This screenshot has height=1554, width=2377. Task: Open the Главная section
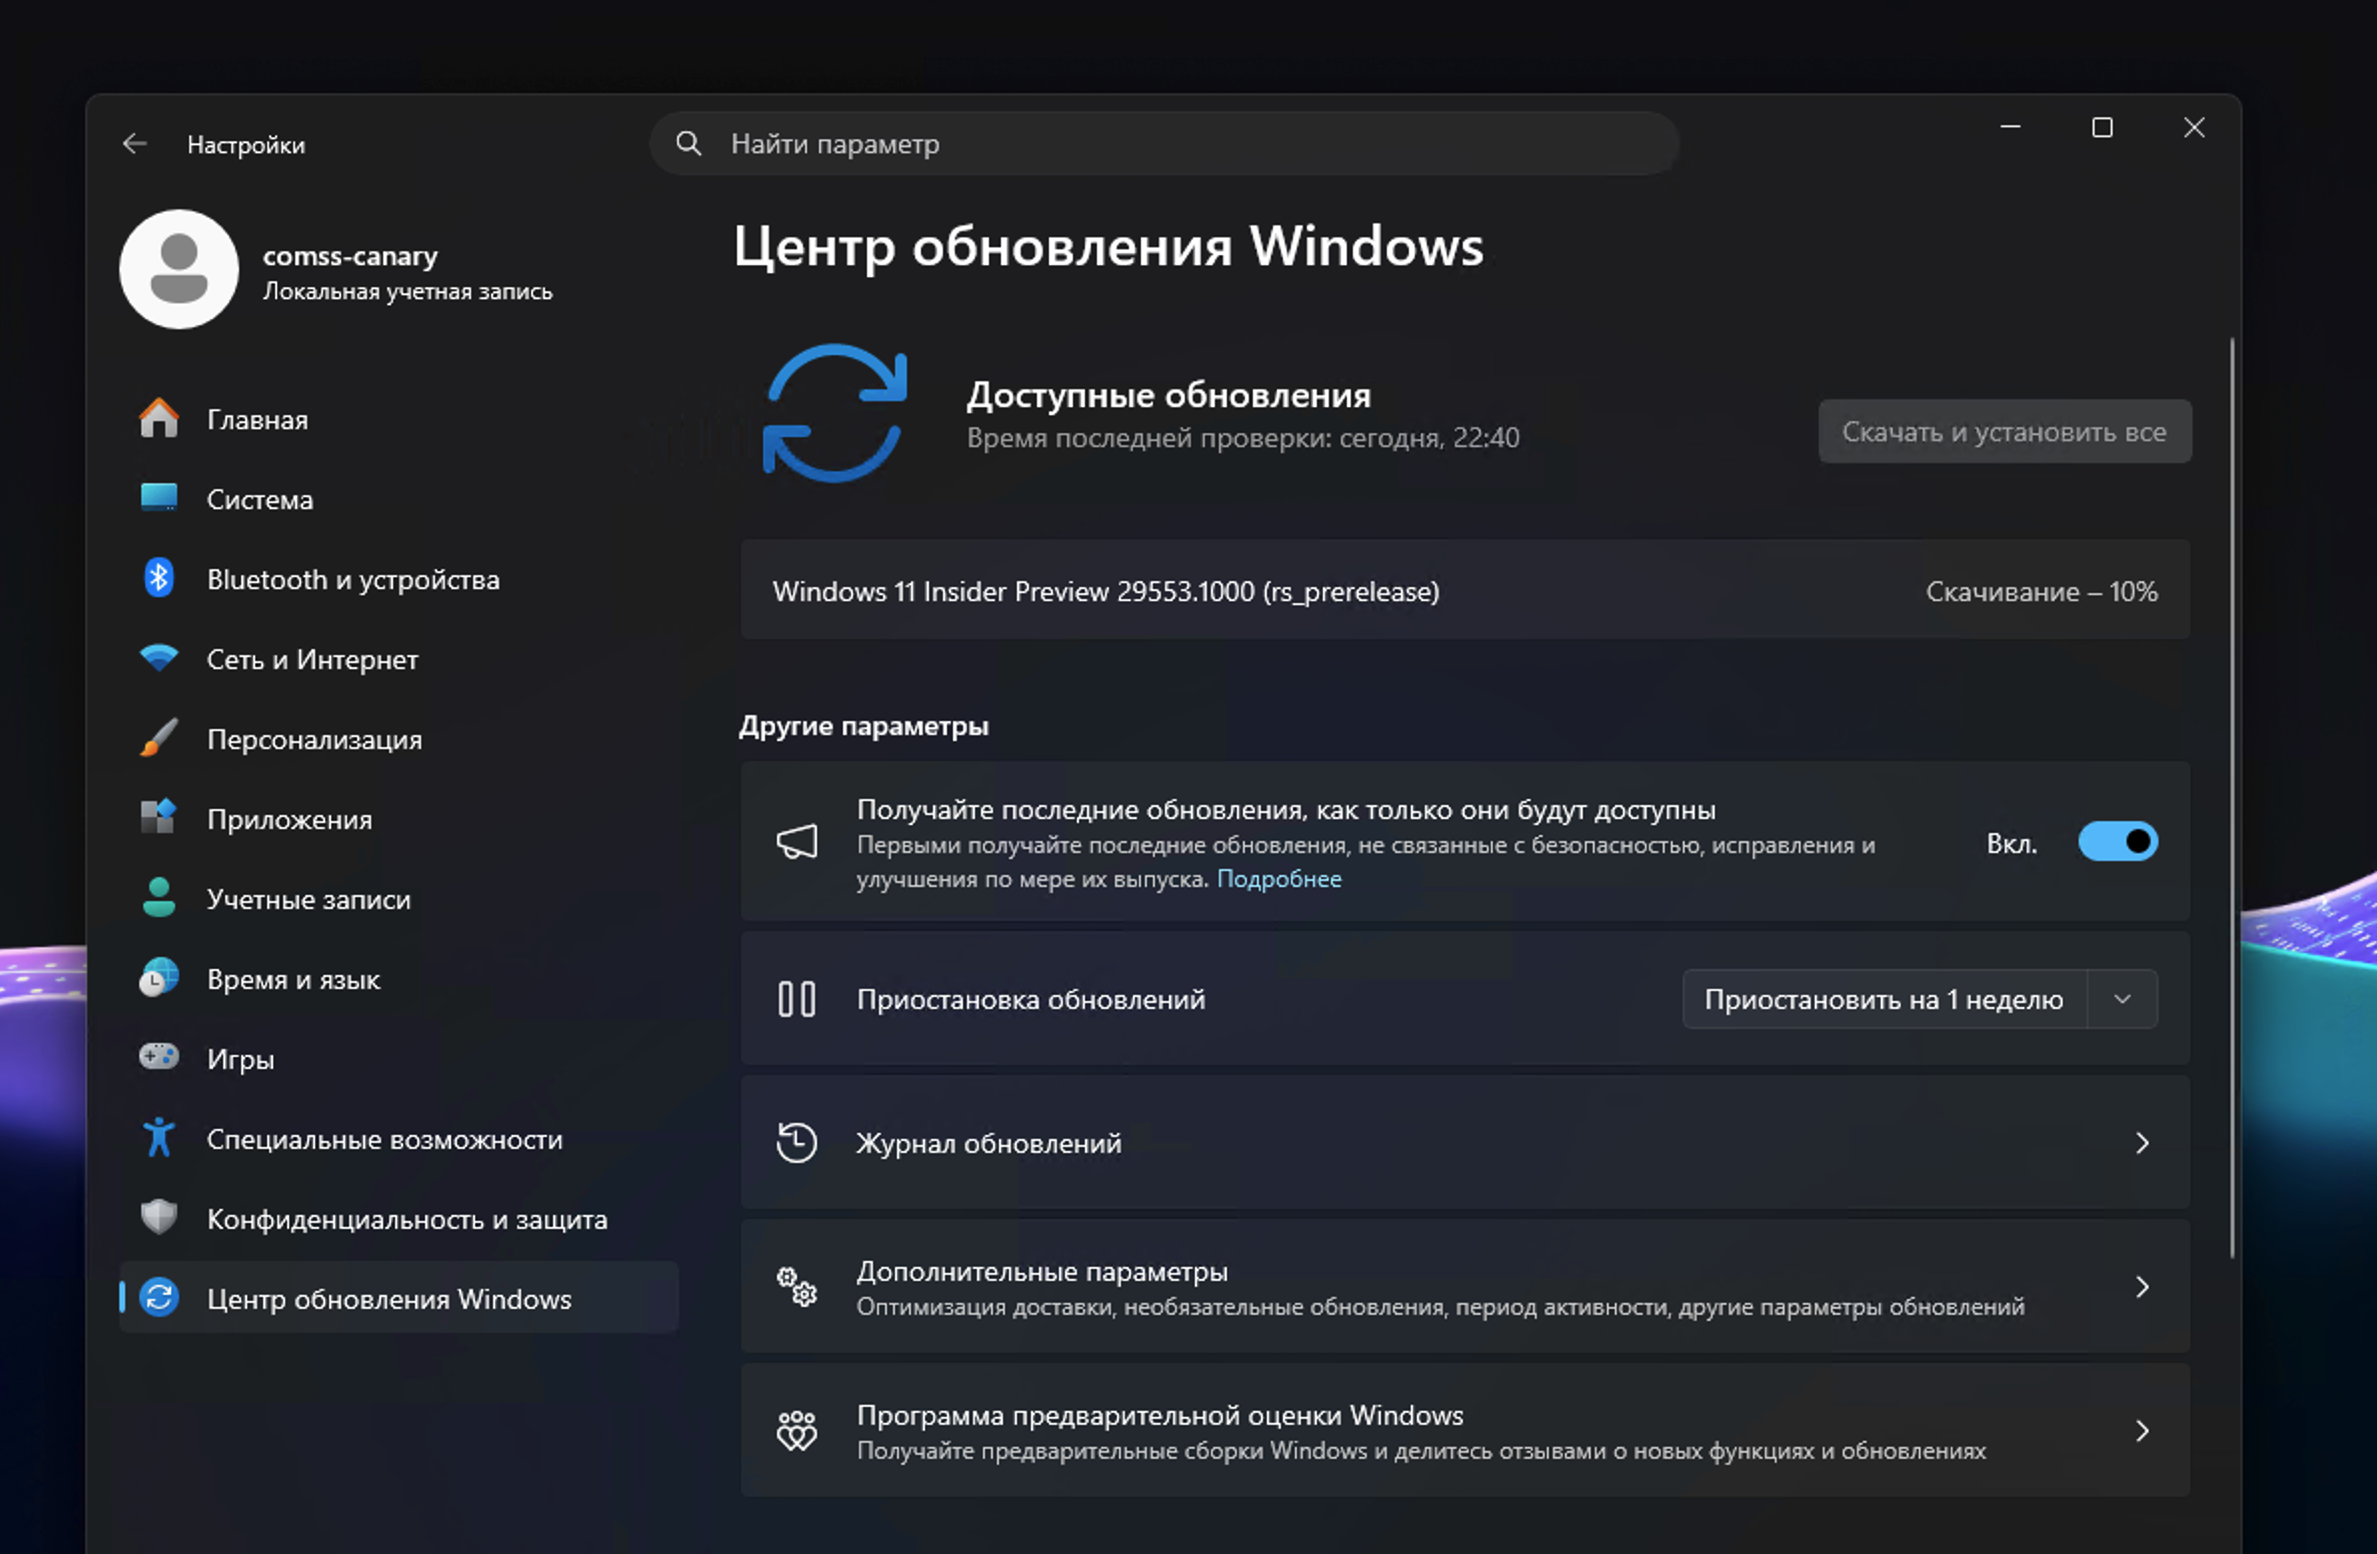(399, 418)
